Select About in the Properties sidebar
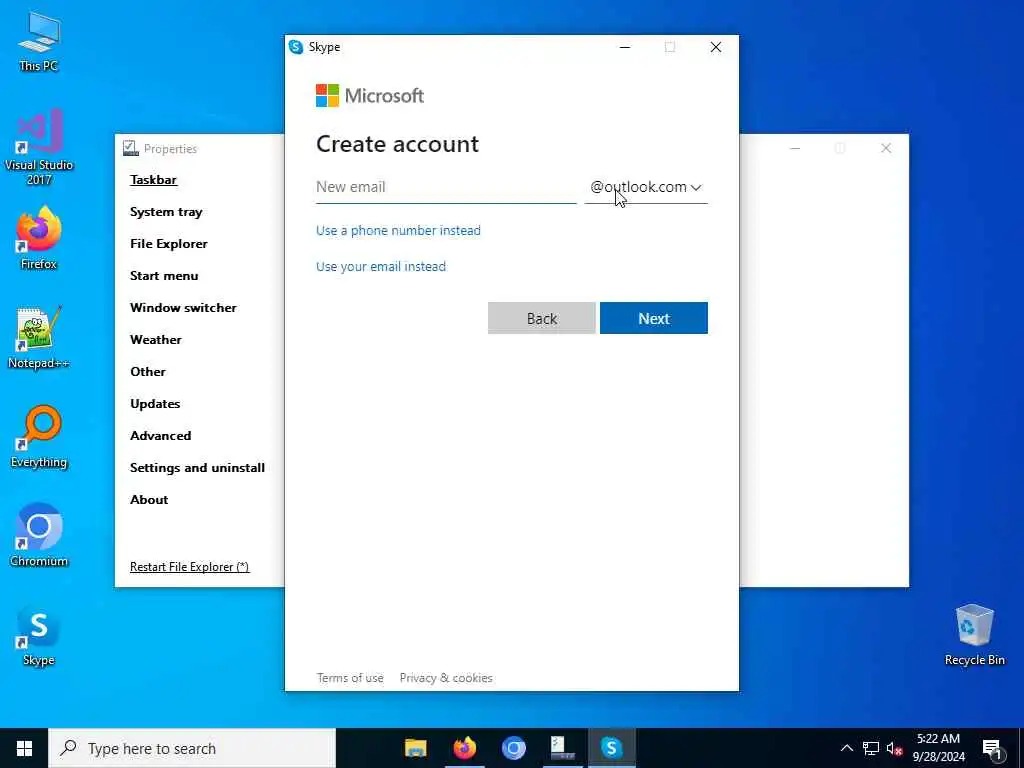Viewport: 1024px width, 768px height. (149, 500)
